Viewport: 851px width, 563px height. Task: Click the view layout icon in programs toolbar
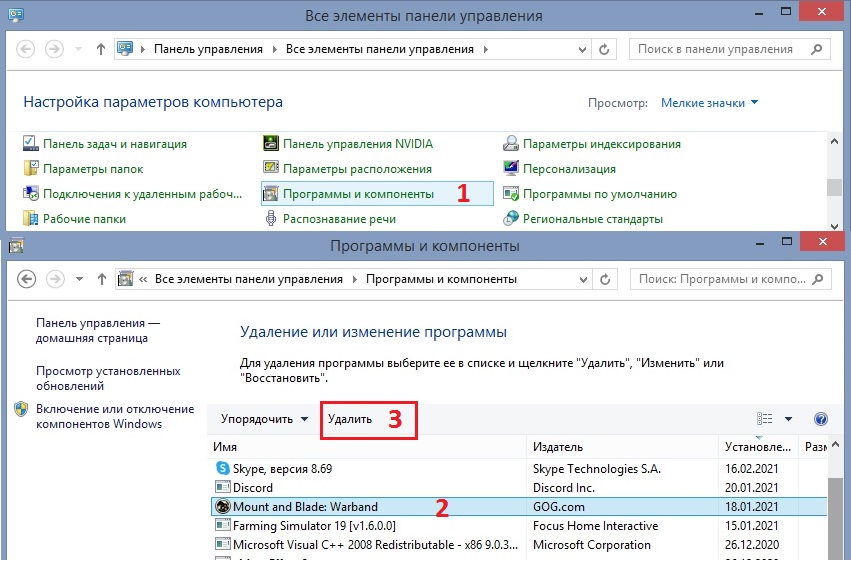coord(764,419)
